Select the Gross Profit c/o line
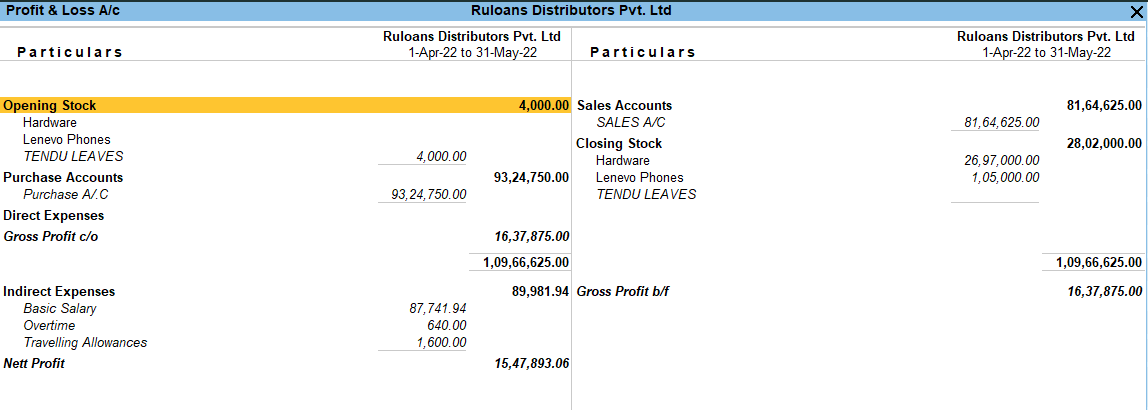 pyautogui.click(x=51, y=237)
